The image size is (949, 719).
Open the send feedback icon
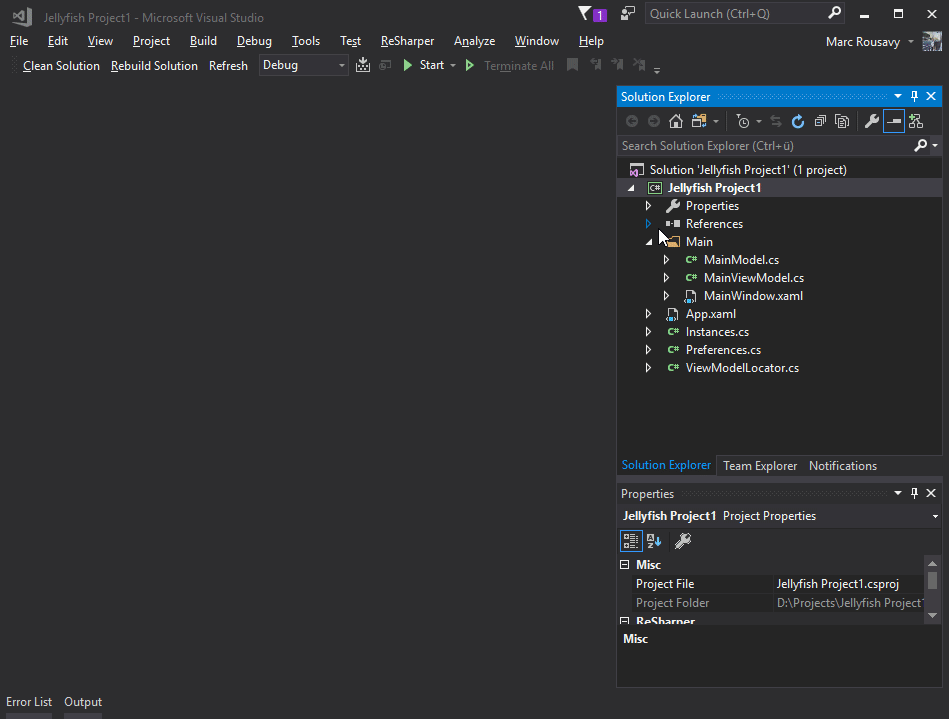628,13
